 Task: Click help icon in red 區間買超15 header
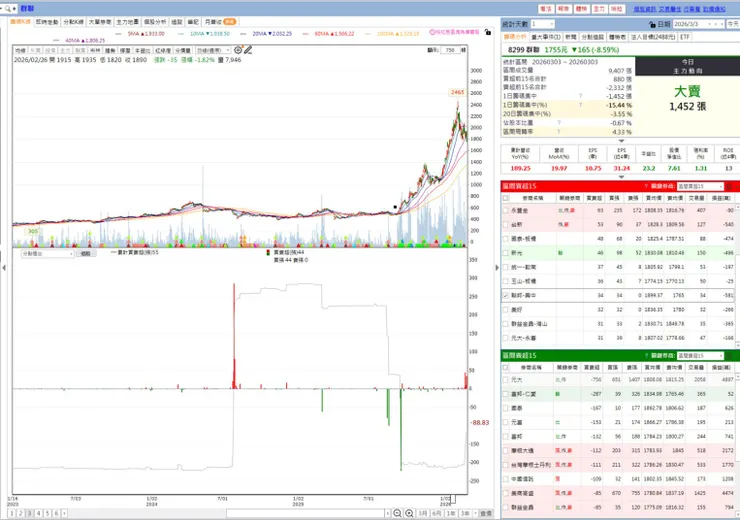tap(646, 186)
